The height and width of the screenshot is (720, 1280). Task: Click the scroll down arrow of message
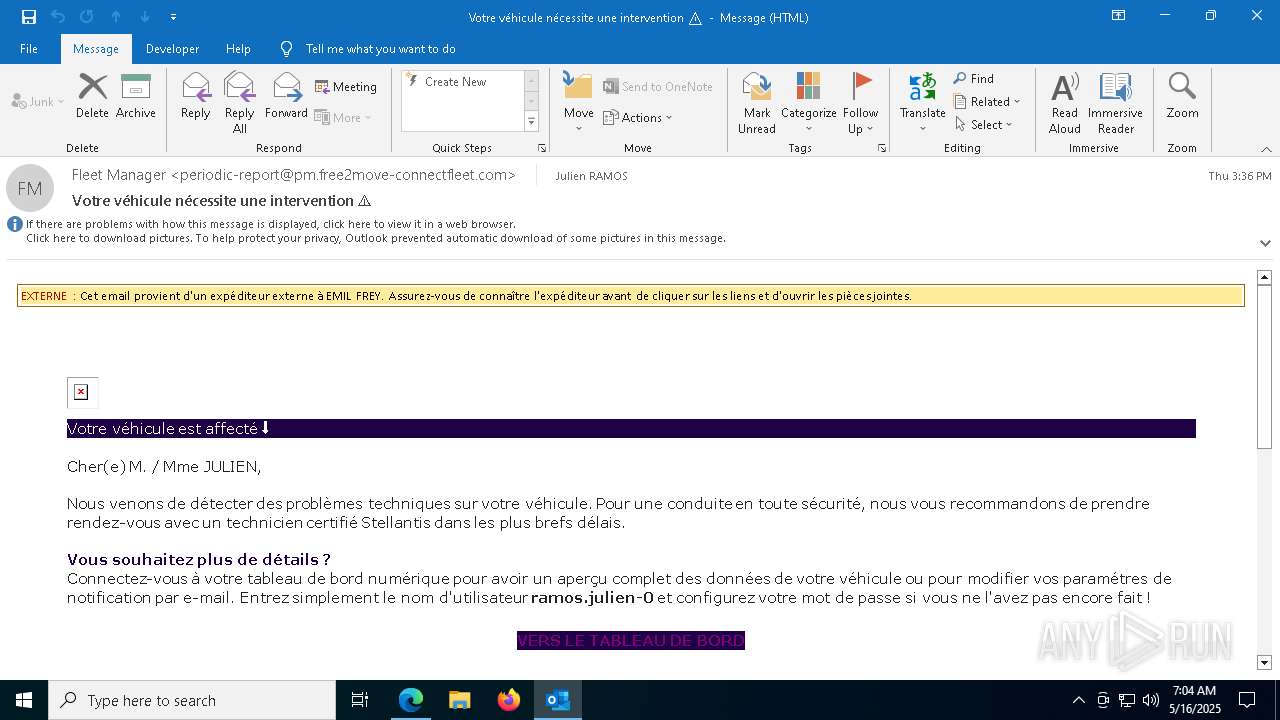click(1264, 662)
